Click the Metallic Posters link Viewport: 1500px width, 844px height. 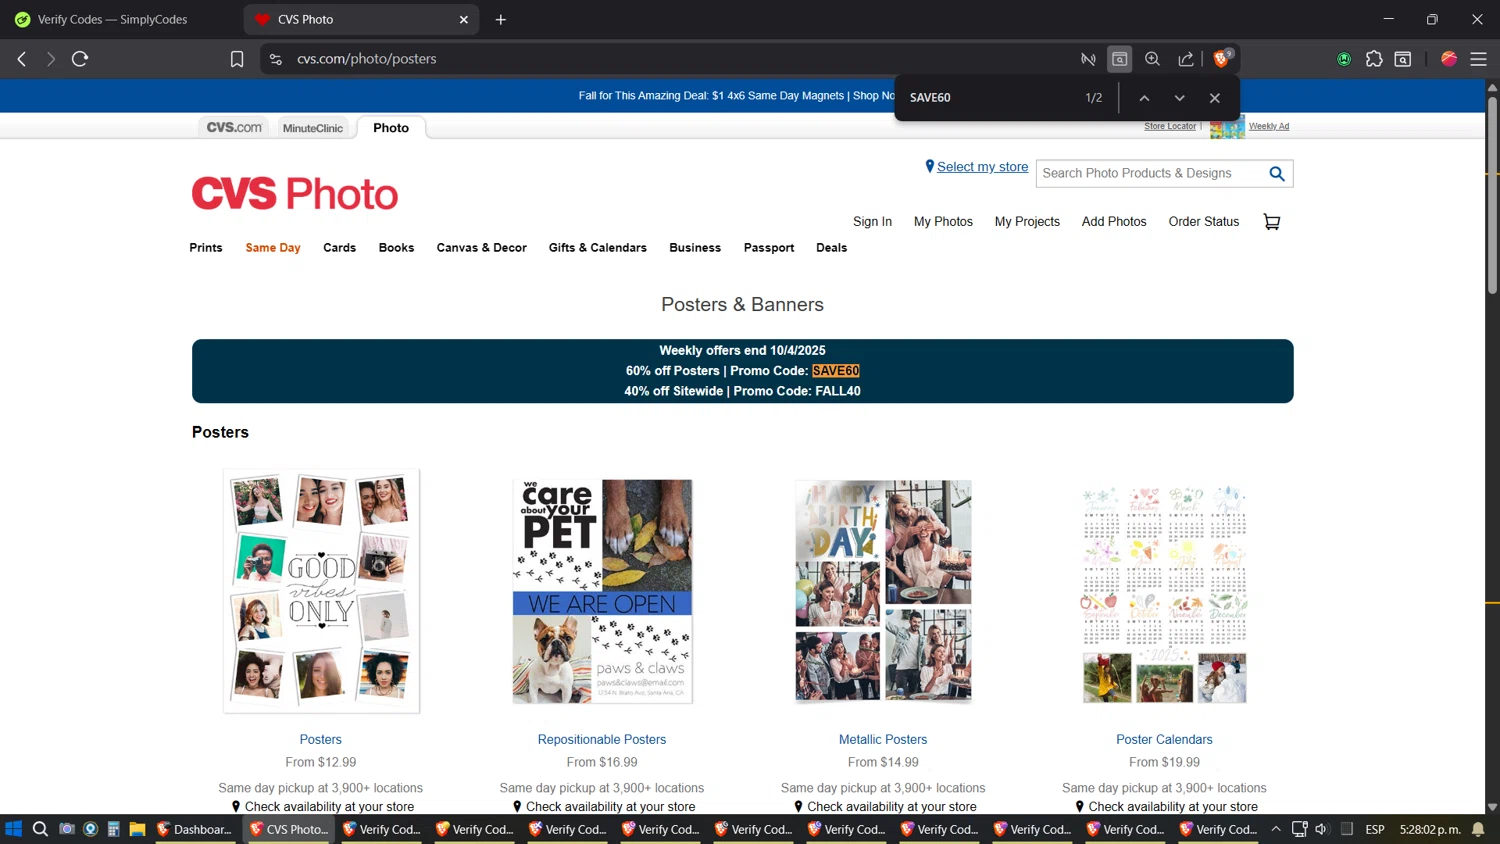click(883, 740)
